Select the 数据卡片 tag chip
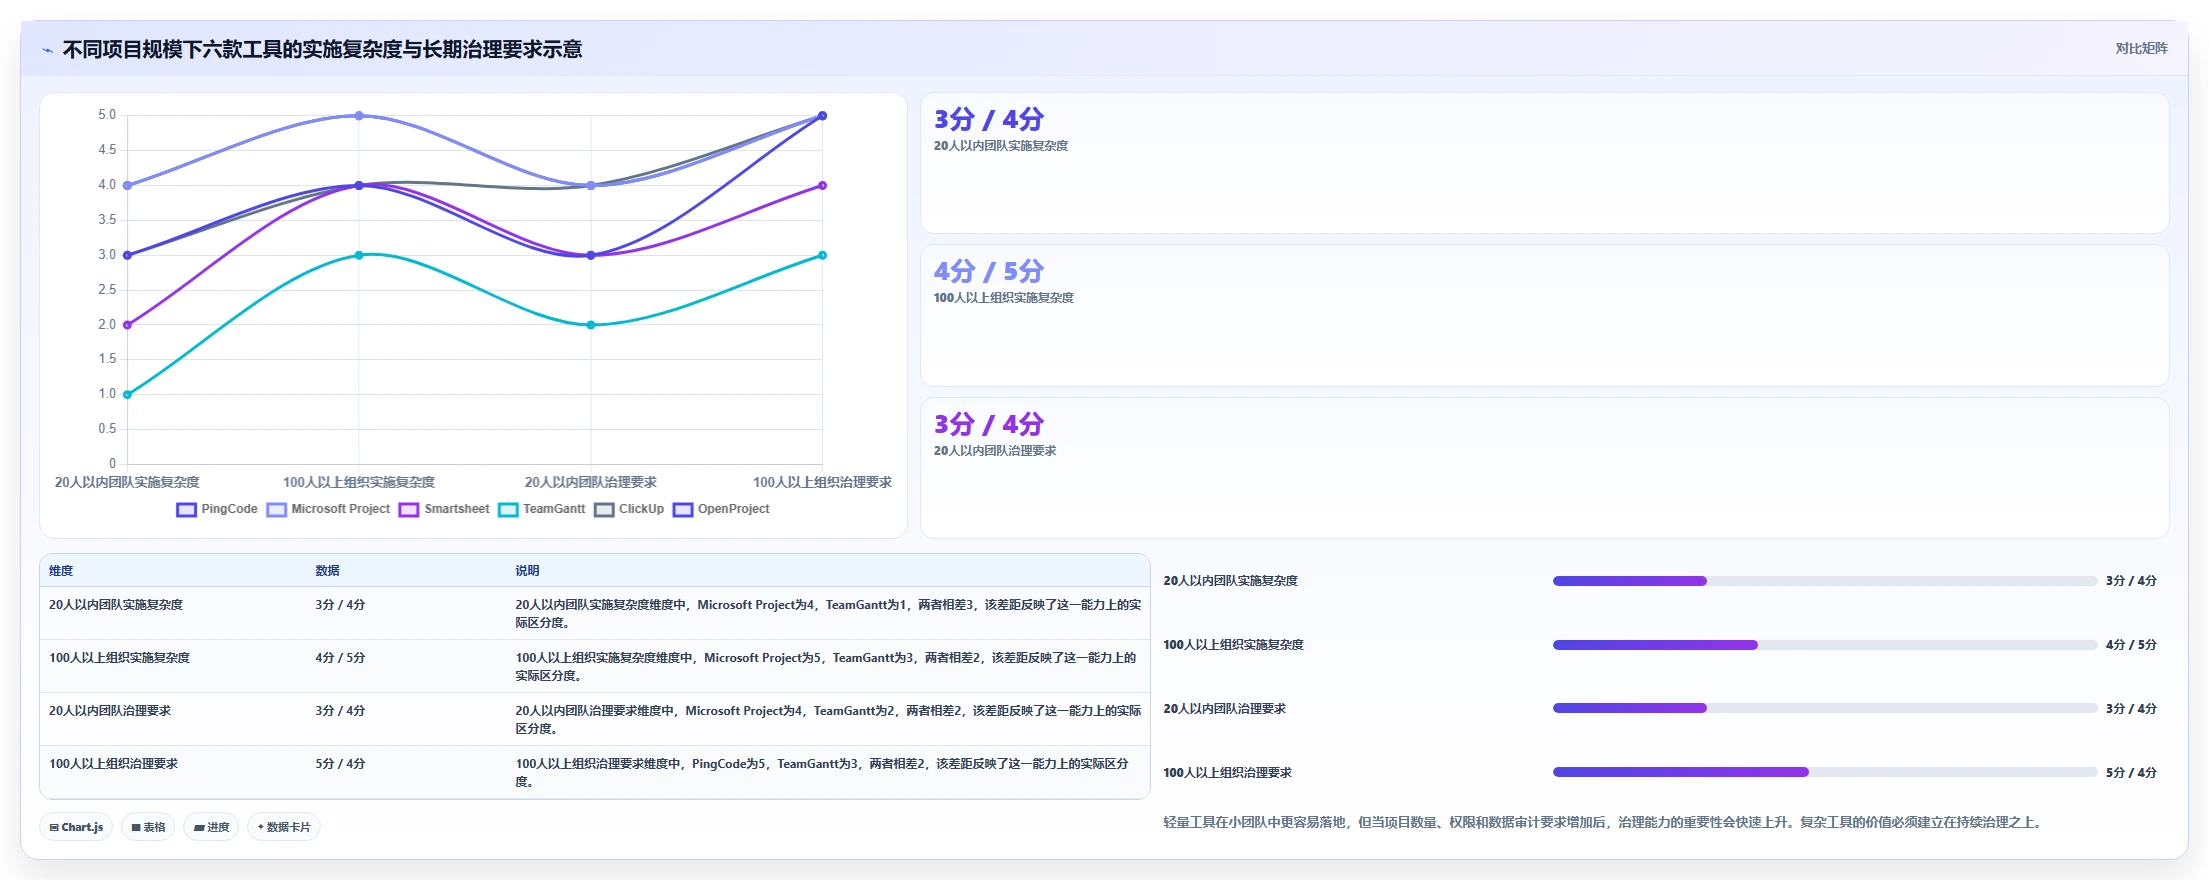This screenshot has height=880, width=2209. [x=284, y=827]
